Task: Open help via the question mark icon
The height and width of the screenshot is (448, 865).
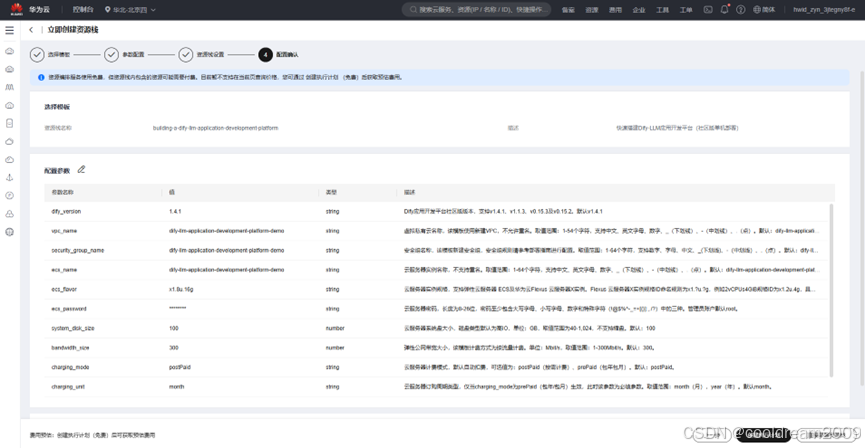Action: [741, 9]
